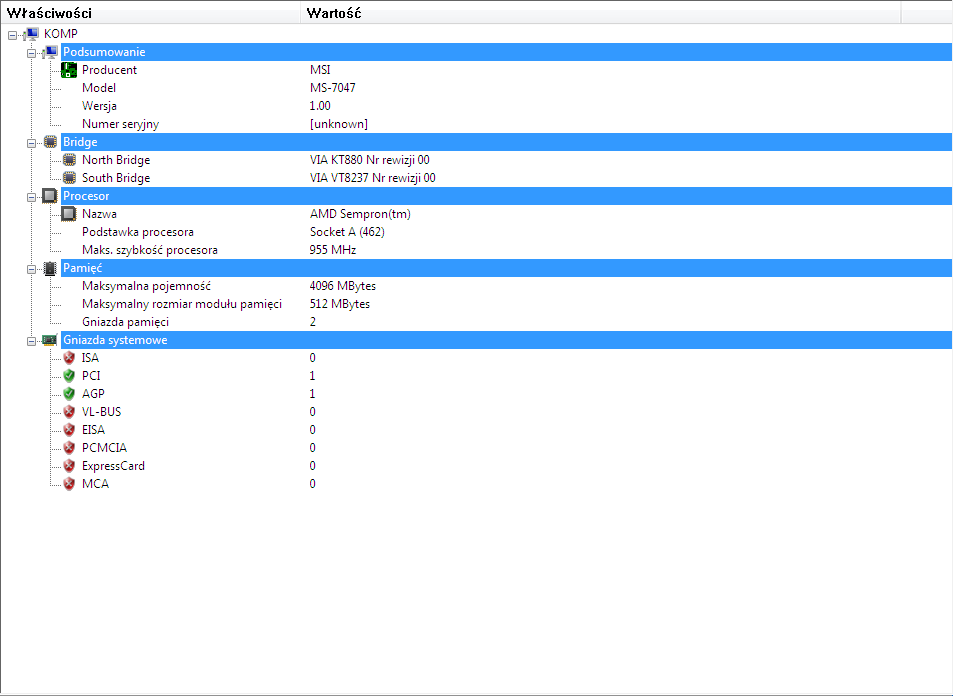
Task: Click the Pamięć memory icon
Action: click(50, 268)
